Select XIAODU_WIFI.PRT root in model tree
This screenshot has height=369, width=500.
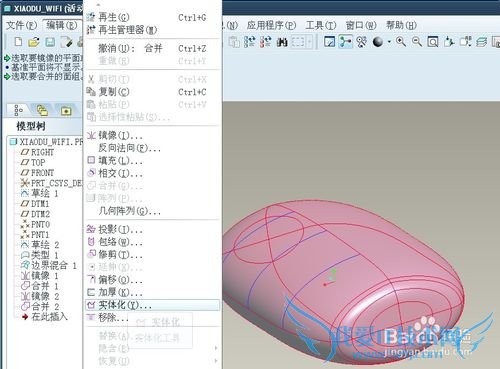(x=47, y=142)
